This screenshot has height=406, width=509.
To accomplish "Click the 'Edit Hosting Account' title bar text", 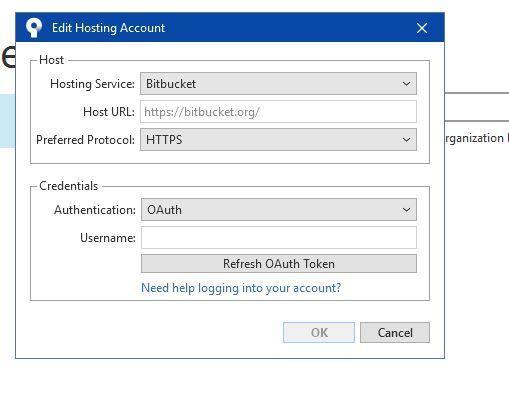I will pos(108,28).
